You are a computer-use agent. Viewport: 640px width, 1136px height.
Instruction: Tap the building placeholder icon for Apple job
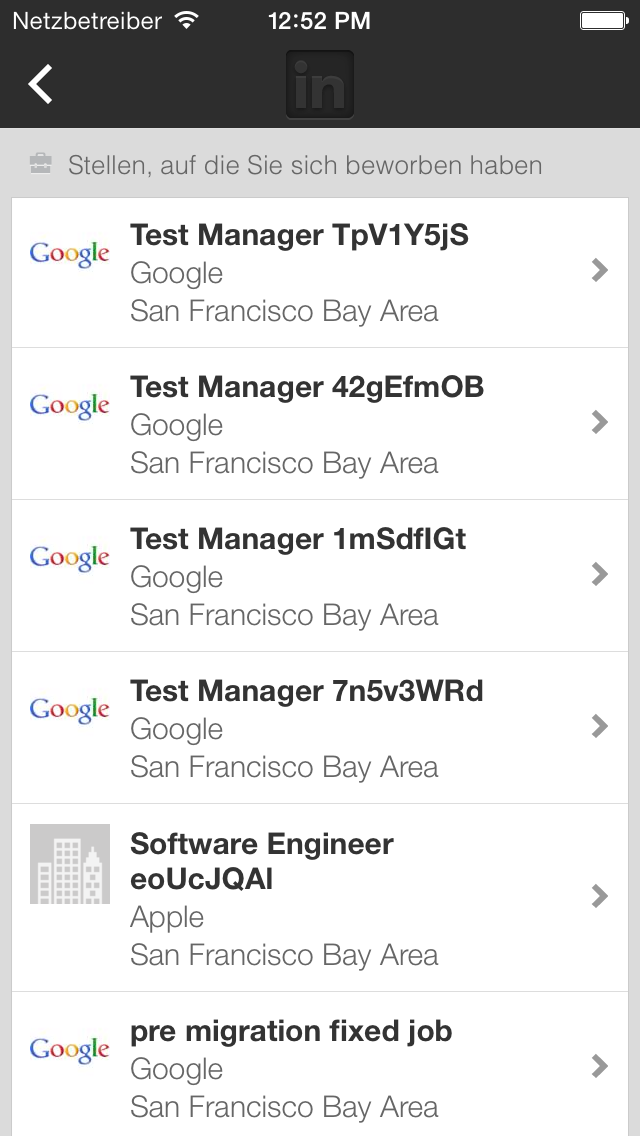click(x=70, y=864)
